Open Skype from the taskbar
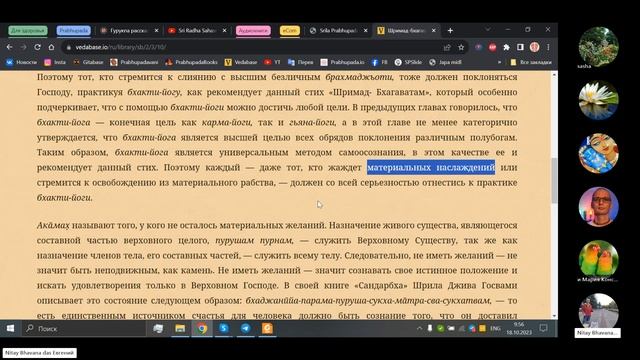640x360 pixels. point(224,328)
